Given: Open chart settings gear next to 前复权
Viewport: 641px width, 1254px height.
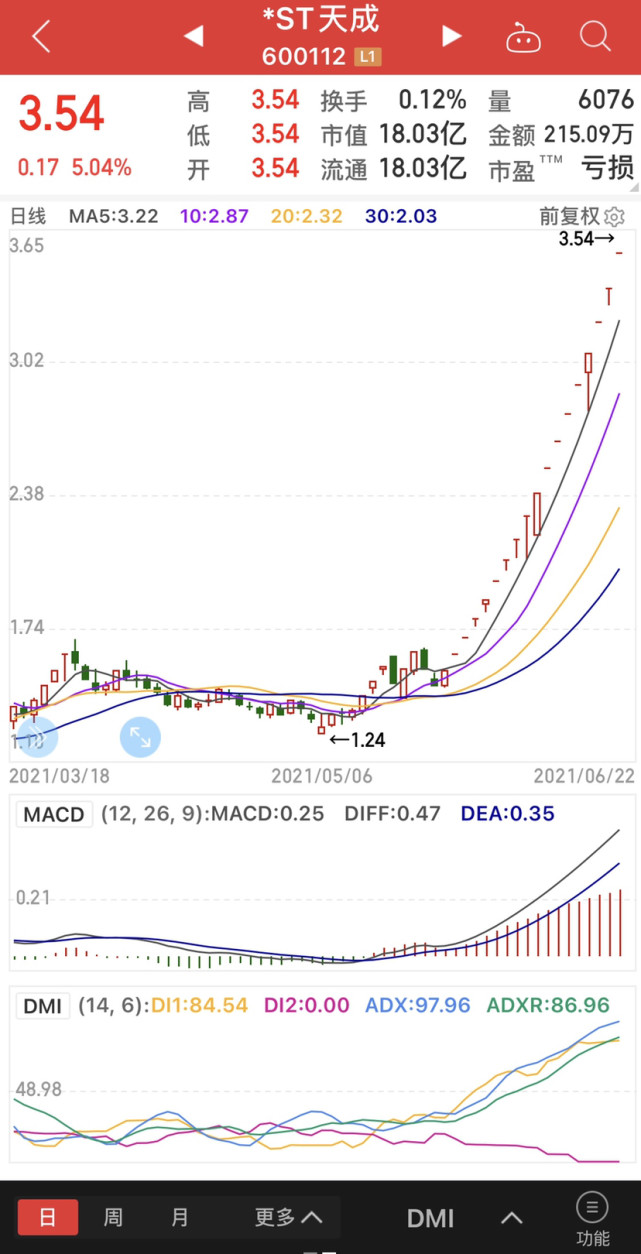Looking at the screenshot, I should 615,215.
